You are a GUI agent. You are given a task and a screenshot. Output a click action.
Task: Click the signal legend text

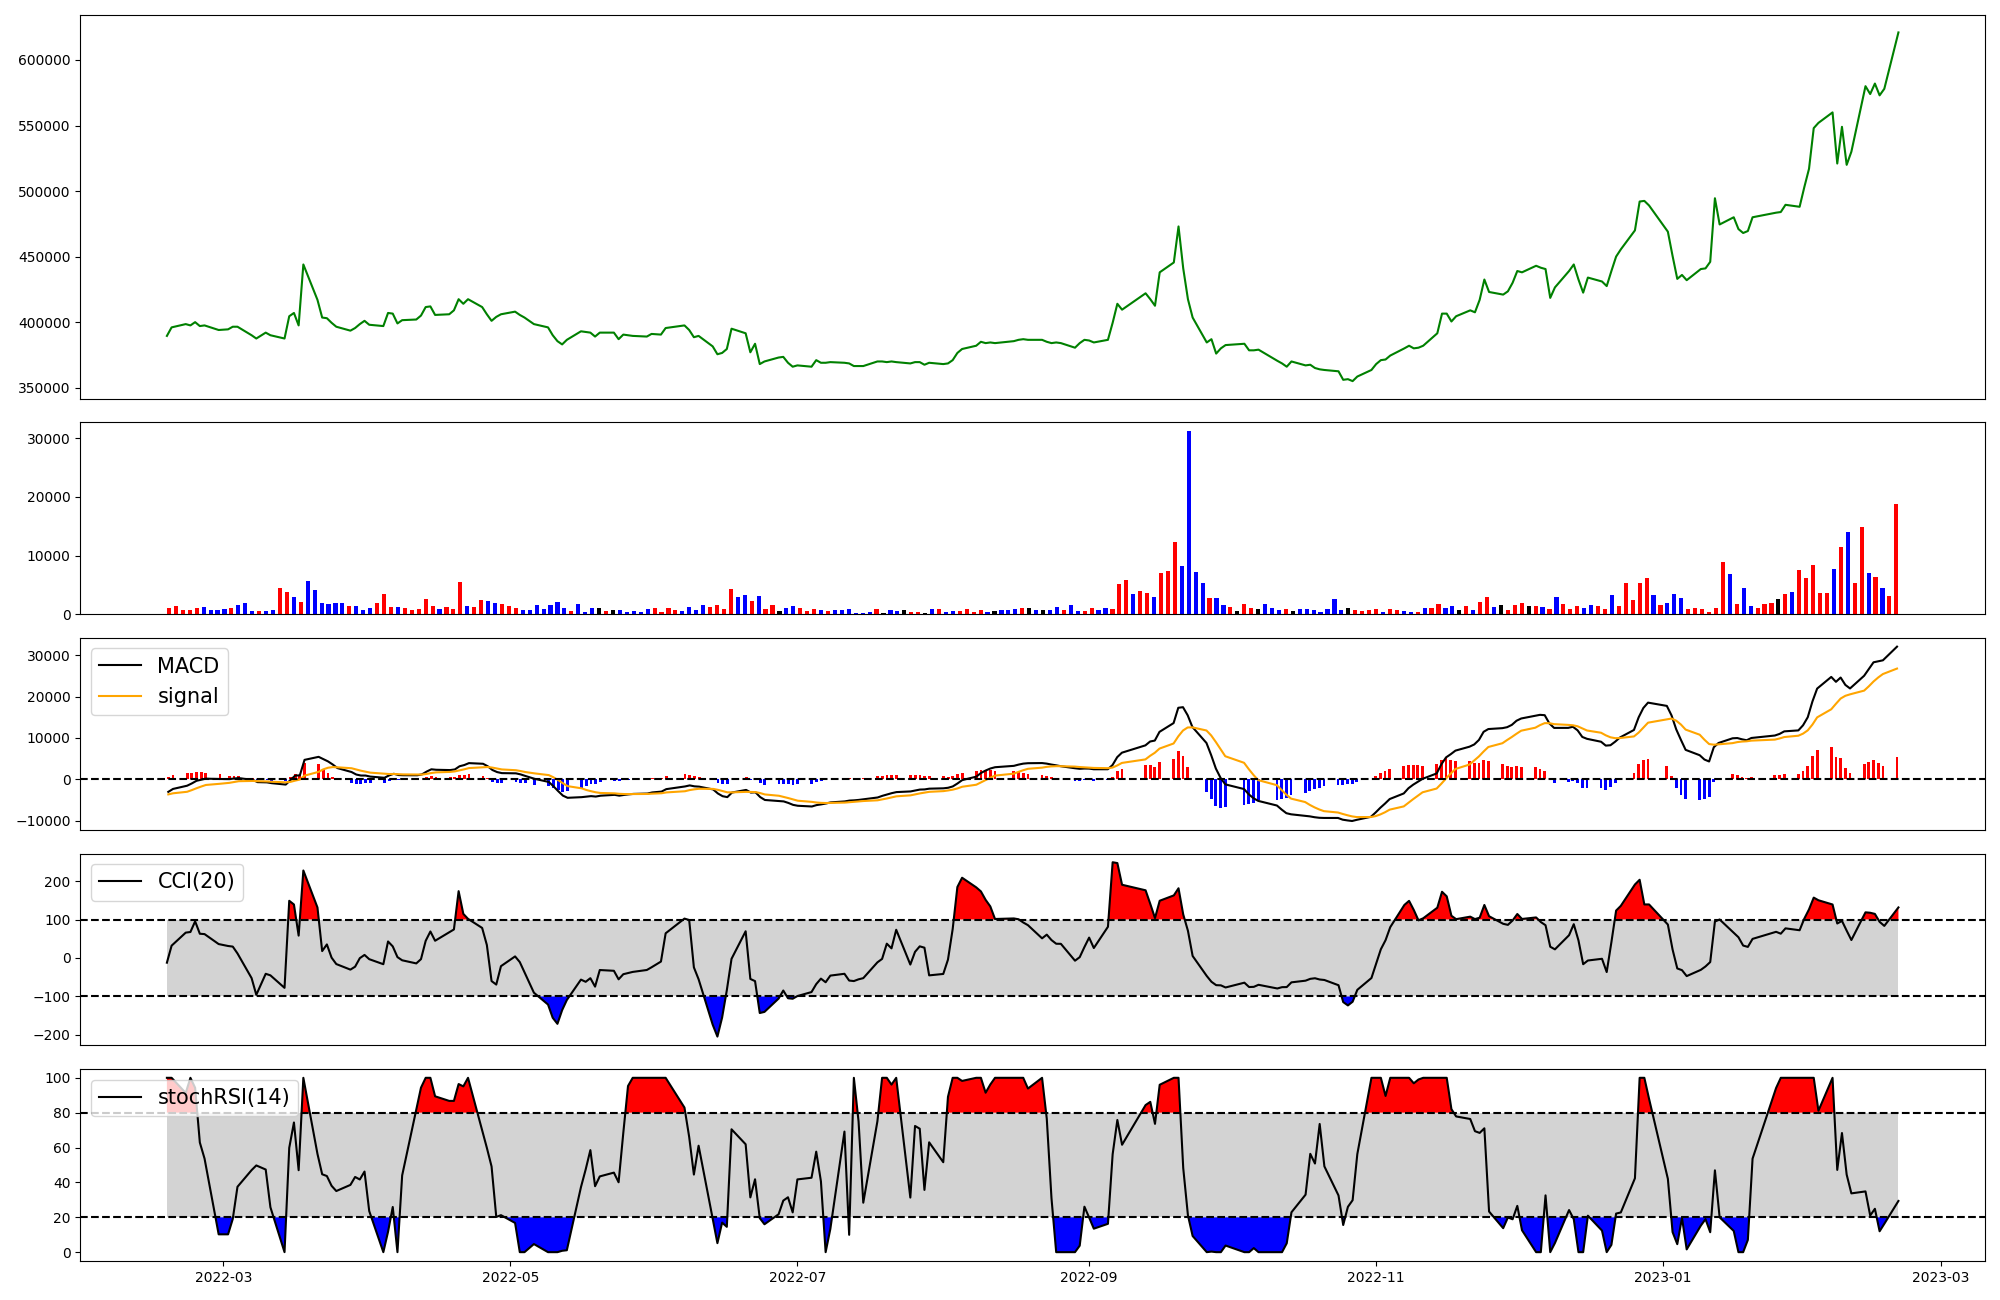pos(187,696)
